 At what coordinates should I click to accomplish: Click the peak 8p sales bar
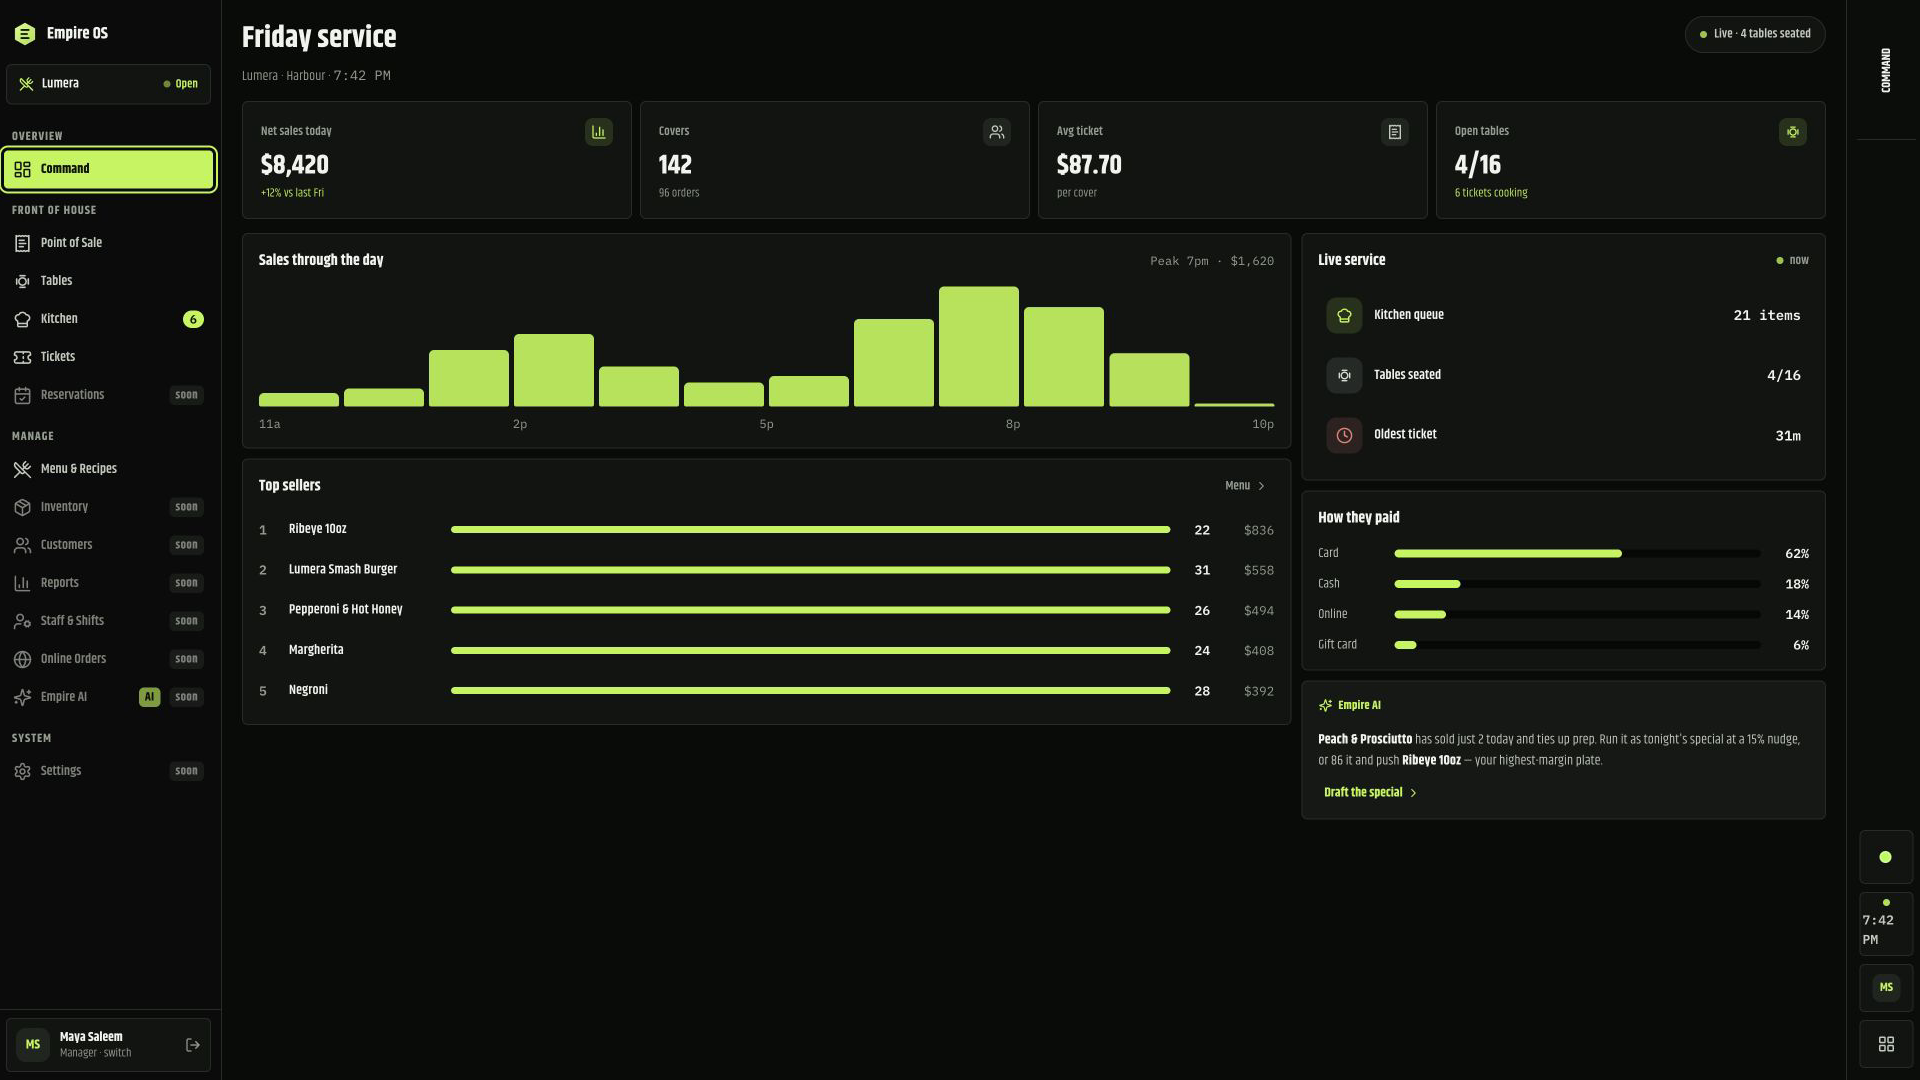coord(979,347)
